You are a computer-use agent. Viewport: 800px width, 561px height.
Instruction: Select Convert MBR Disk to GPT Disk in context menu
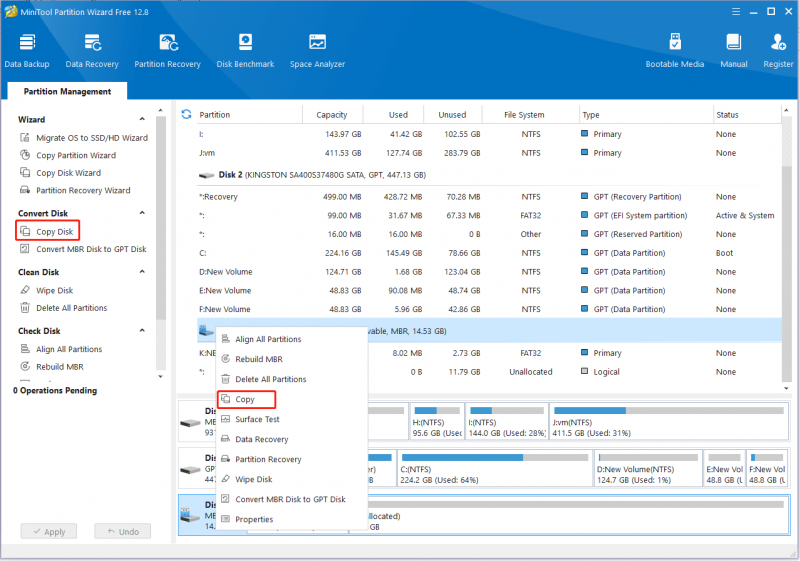tap(292, 499)
